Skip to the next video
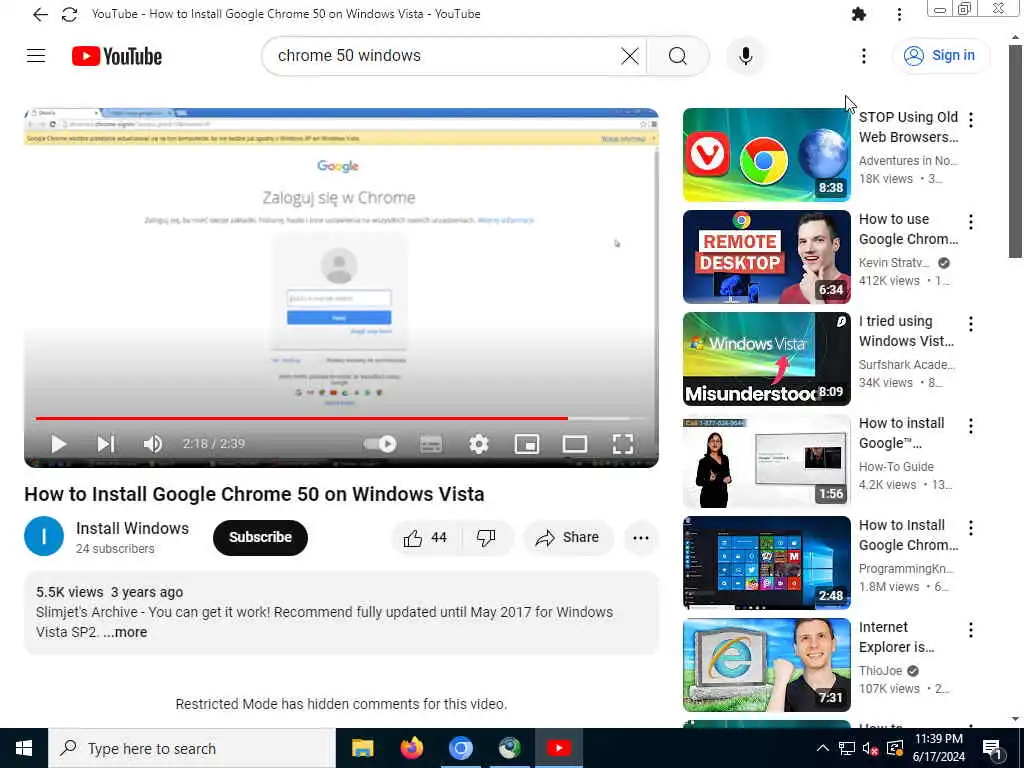The height and width of the screenshot is (768, 1024). pyautogui.click(x=106, y=444)
